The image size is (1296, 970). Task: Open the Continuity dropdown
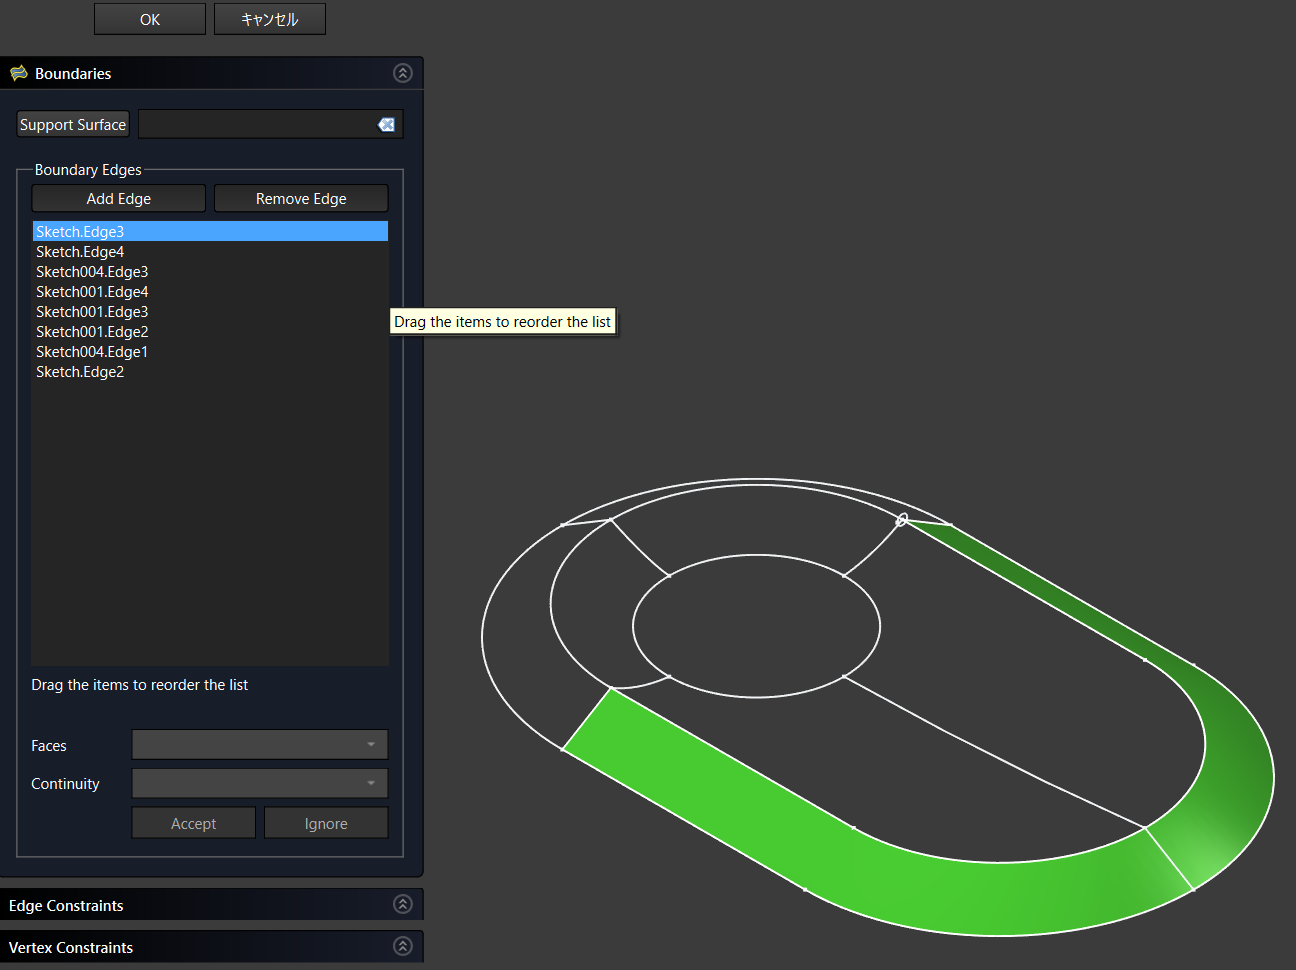coord(260,783)
